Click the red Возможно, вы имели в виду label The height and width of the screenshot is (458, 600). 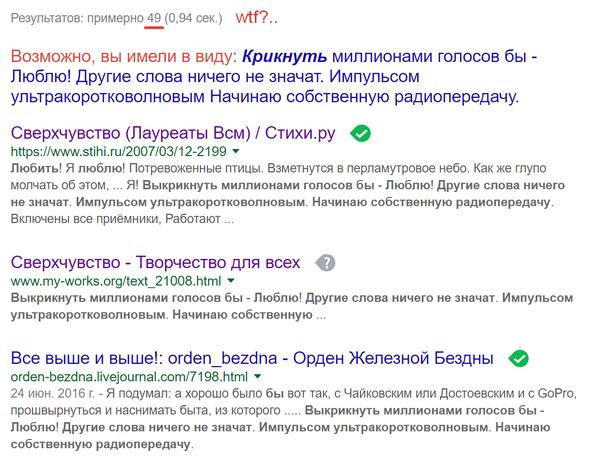124,58
